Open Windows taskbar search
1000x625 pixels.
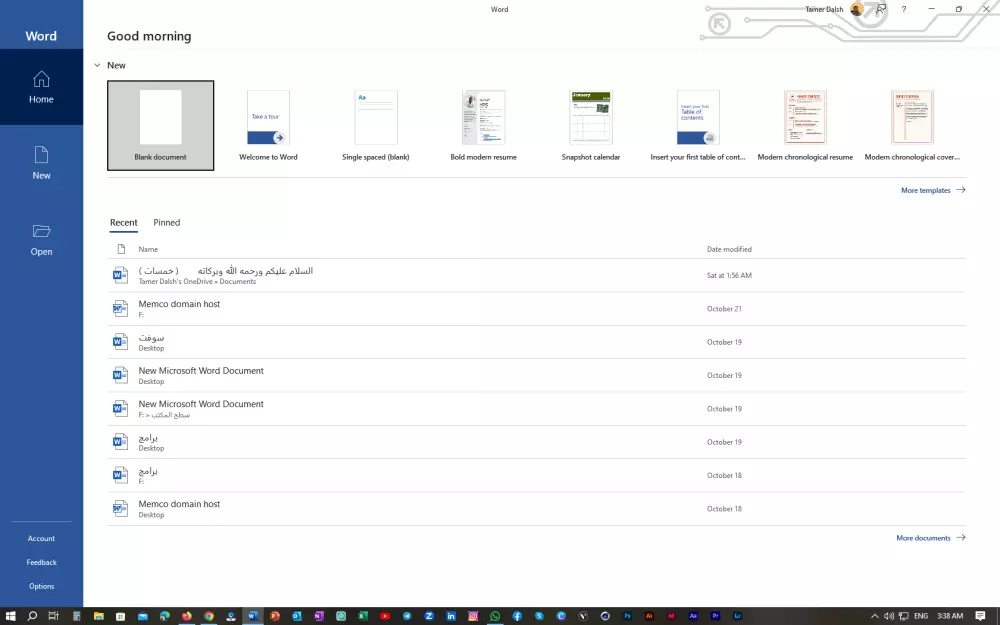click(x=32, y=616)
